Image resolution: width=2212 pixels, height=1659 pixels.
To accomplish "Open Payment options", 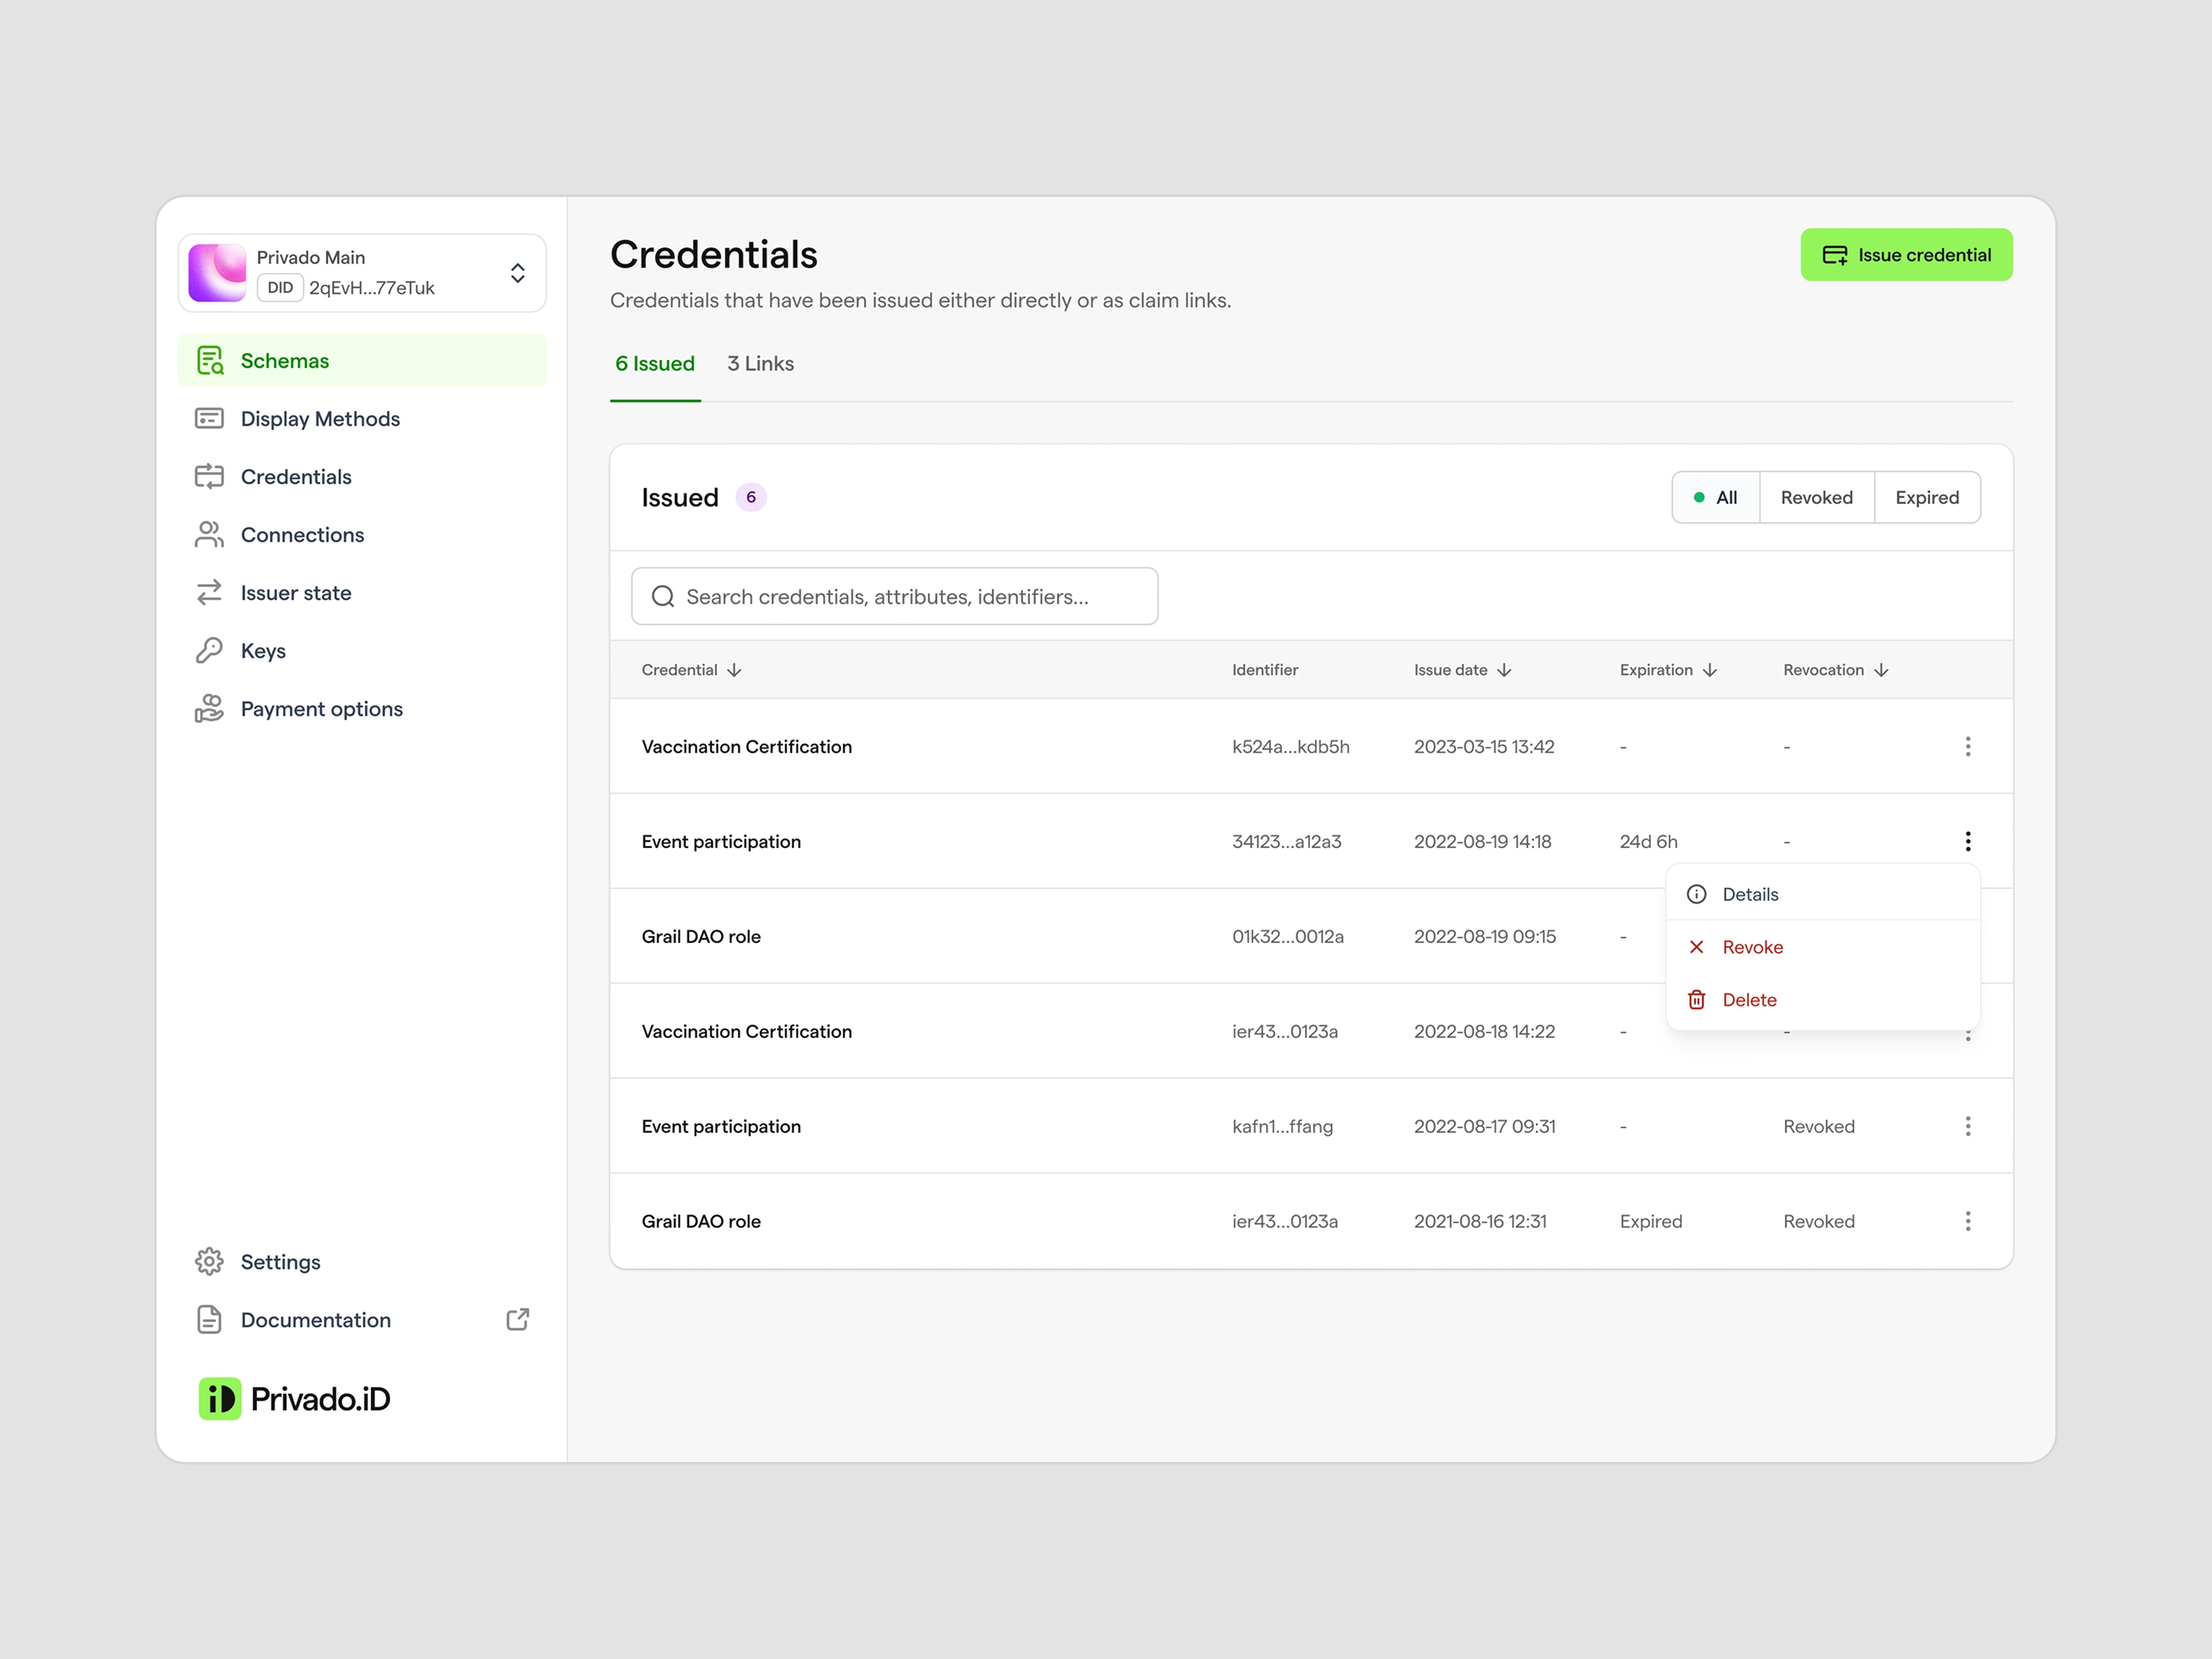I will tap(321, 708).
